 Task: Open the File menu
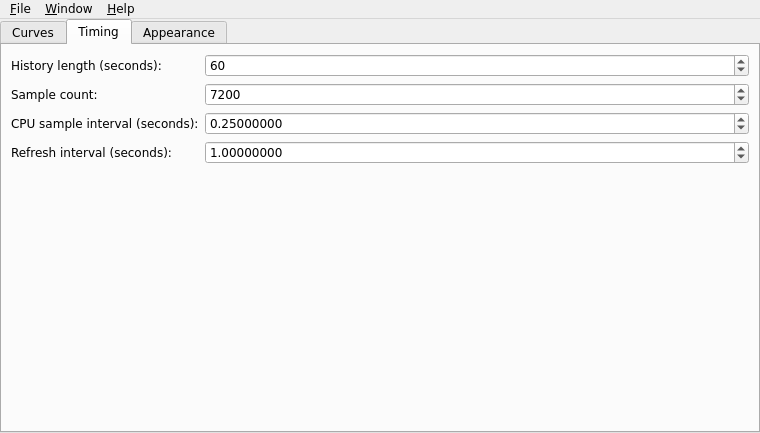click(20, 9)
